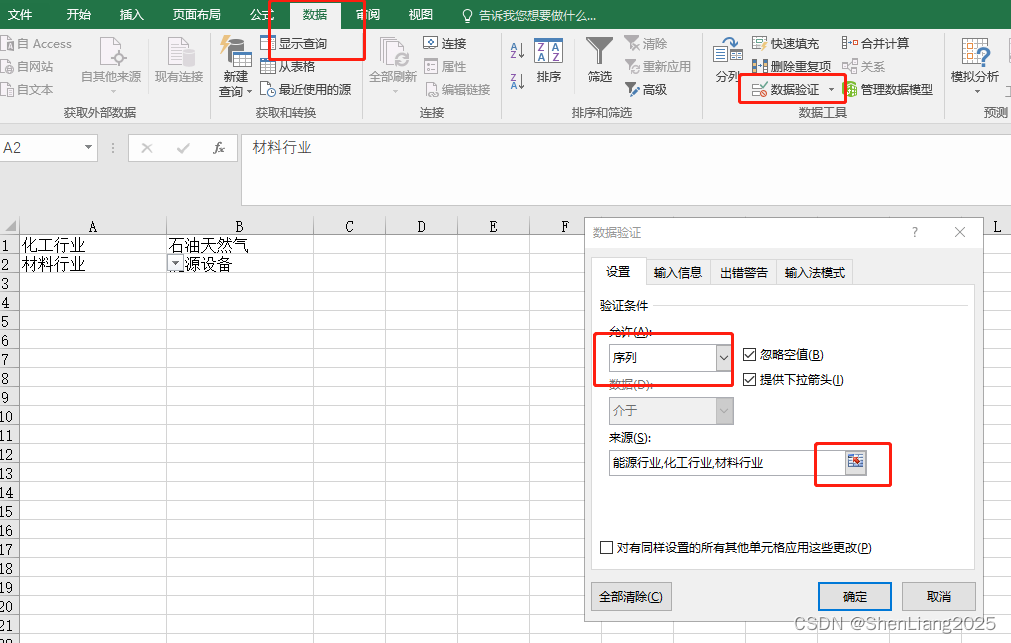Screen dimensions: 1011x643
Task: Enable applying changes to all identical cells
Action: pyautogui.click(x=606, y=547)
